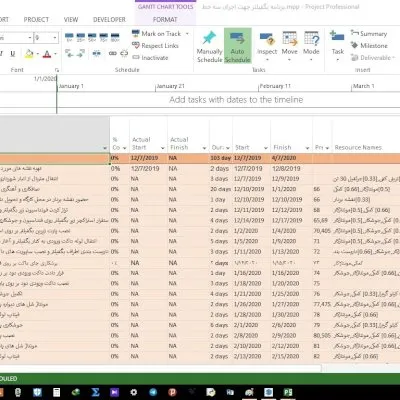Viewport: 400px width, 400px height.
Task: Switch to Manually Schedule mode
Action: click(209, 46)
